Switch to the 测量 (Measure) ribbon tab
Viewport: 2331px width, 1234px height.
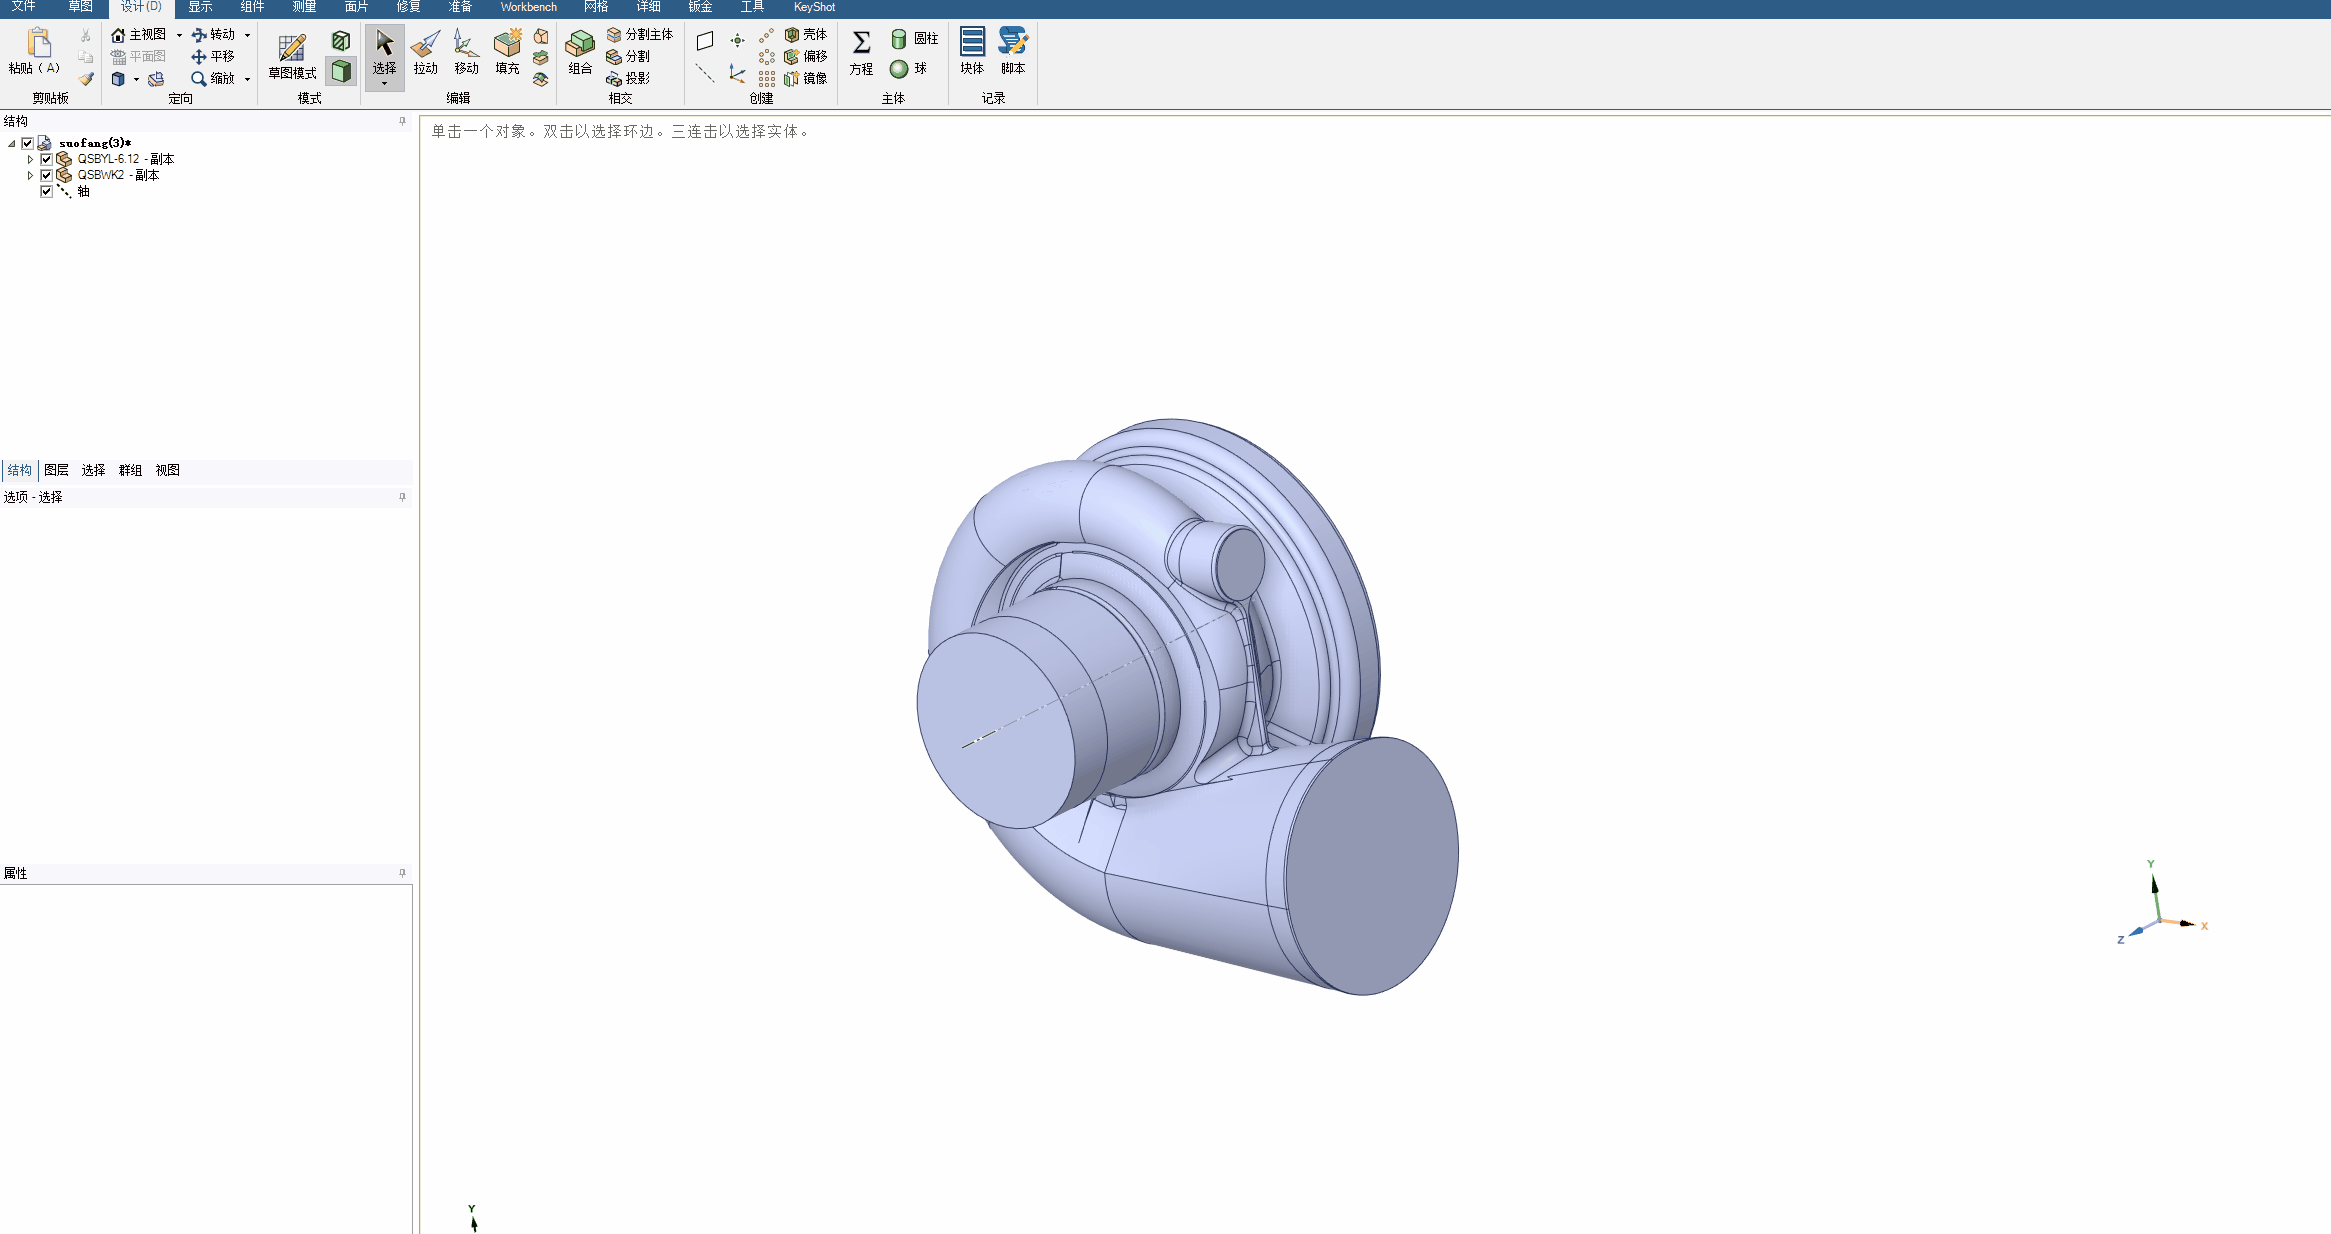click(x=304, y=7)
